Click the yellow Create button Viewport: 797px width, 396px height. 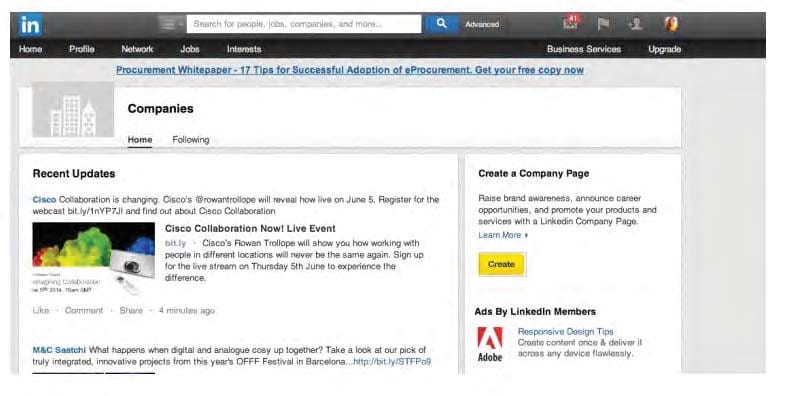[x=502, y=264]
